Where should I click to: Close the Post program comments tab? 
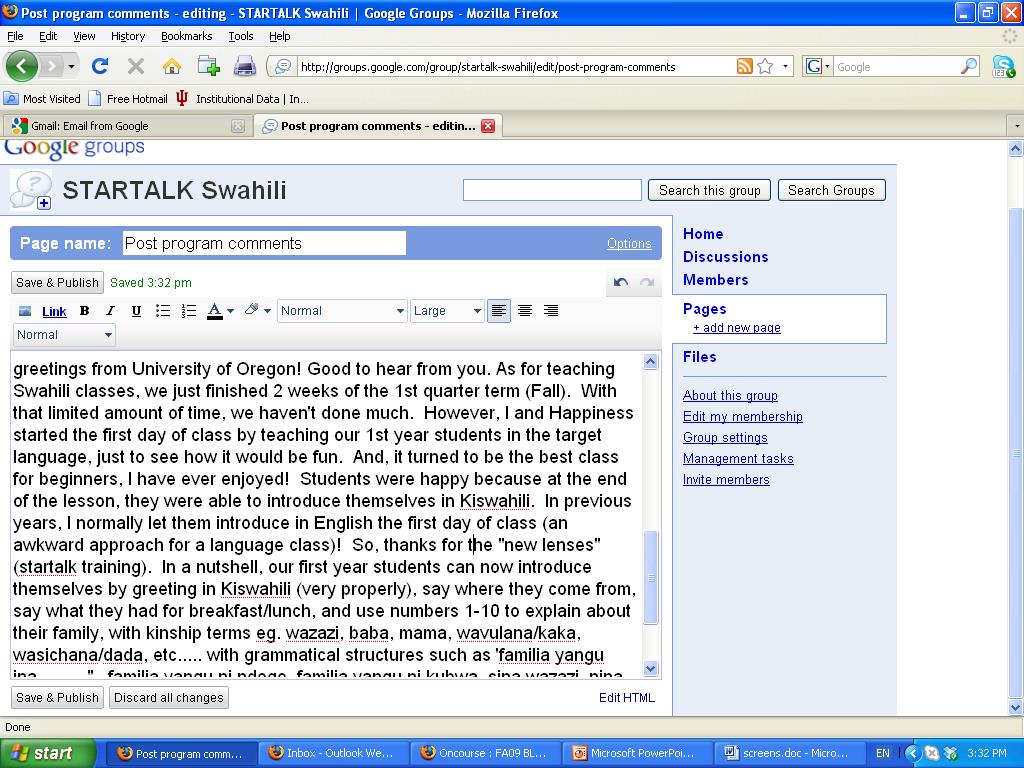point(488,126)
